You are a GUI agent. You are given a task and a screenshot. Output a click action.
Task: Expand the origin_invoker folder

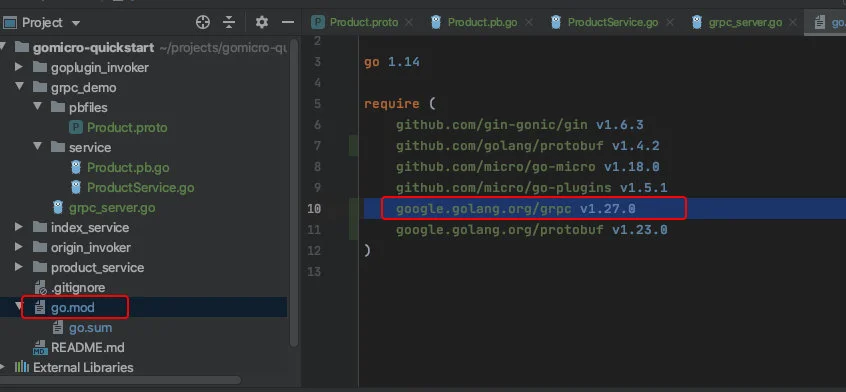[x=19, y=247]
